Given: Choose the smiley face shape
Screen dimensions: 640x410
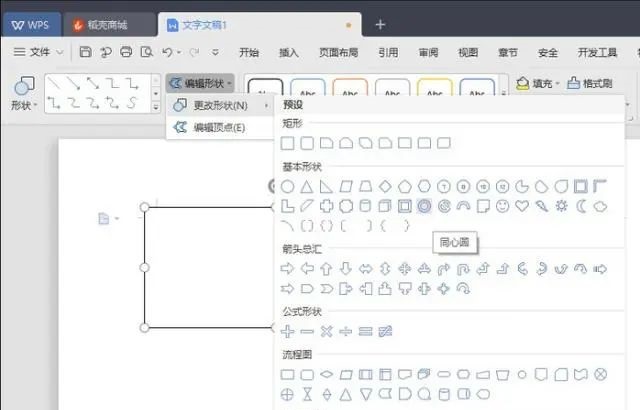Looking at the screenshot, I should (502, 206).
